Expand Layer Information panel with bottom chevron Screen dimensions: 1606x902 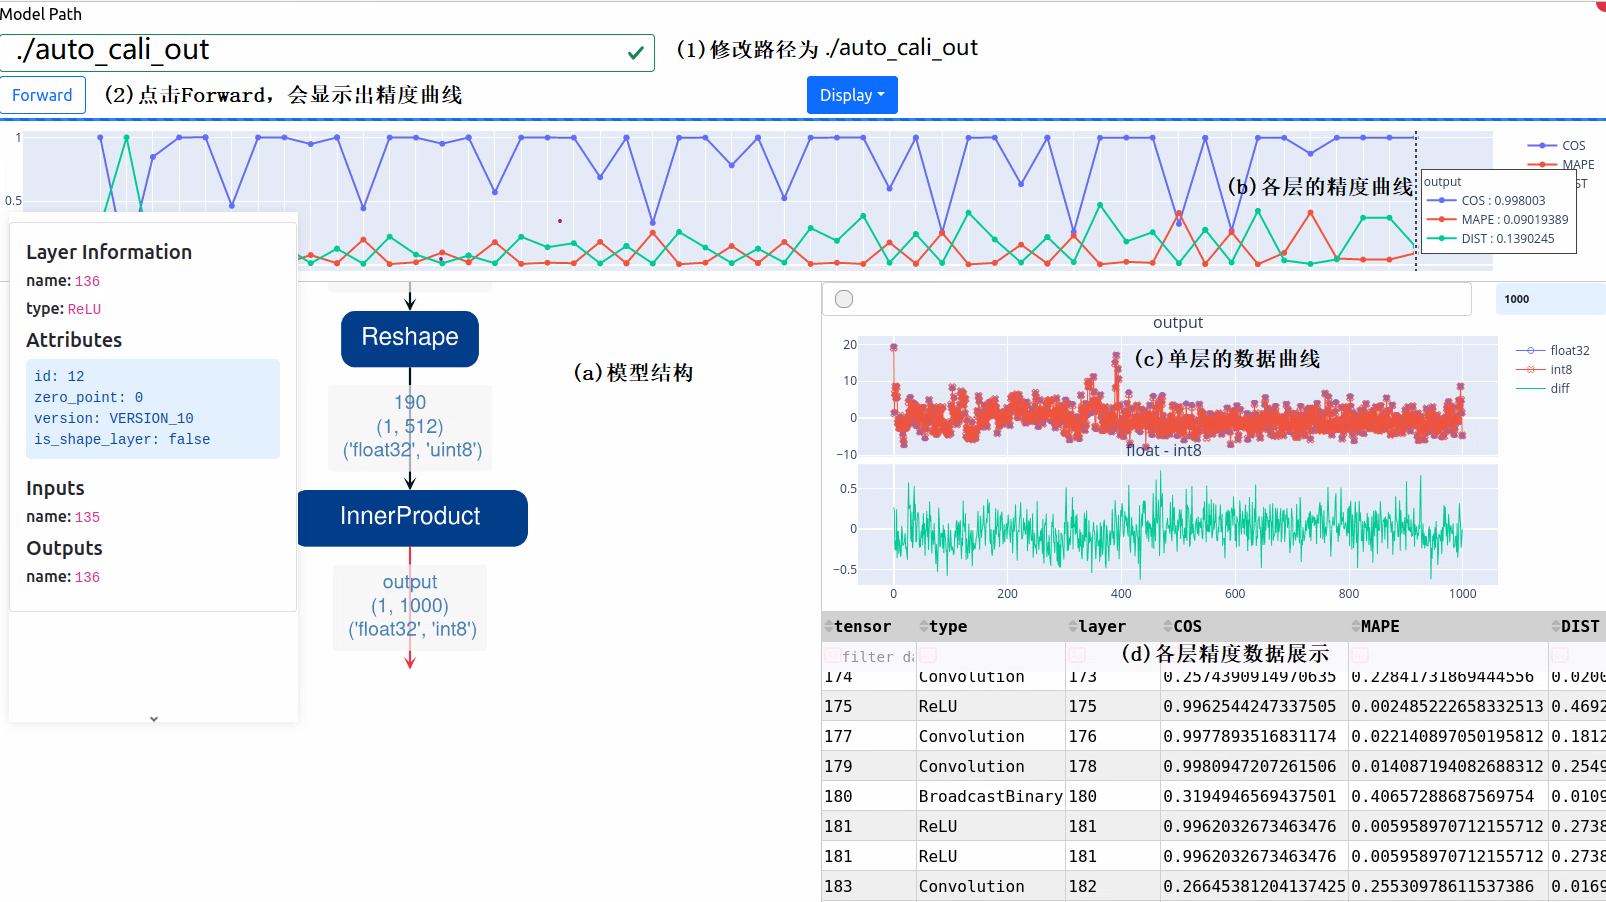pyautogui.click(x=154, y=718)
